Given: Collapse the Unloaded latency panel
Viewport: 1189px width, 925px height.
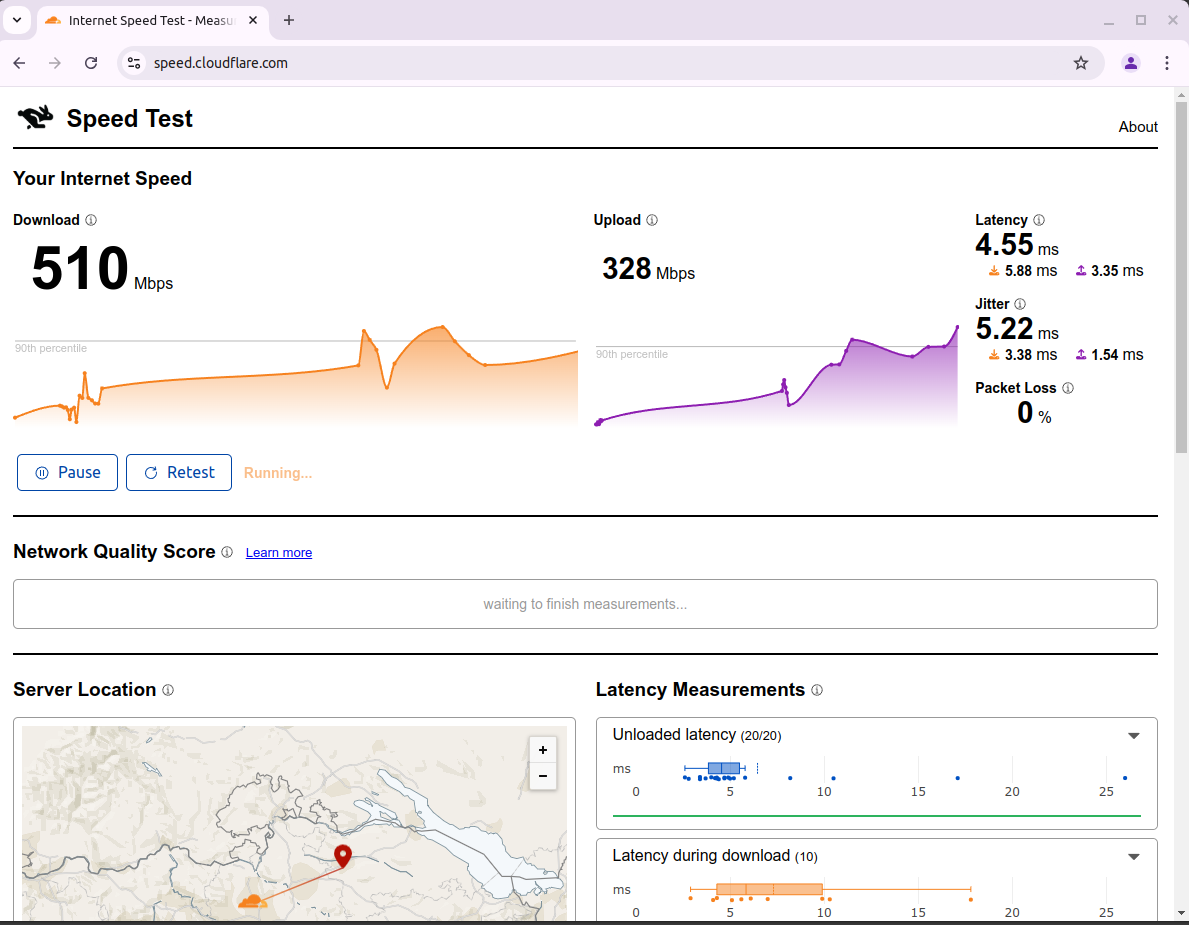Looking at the screenshot, I should 1133,736.
